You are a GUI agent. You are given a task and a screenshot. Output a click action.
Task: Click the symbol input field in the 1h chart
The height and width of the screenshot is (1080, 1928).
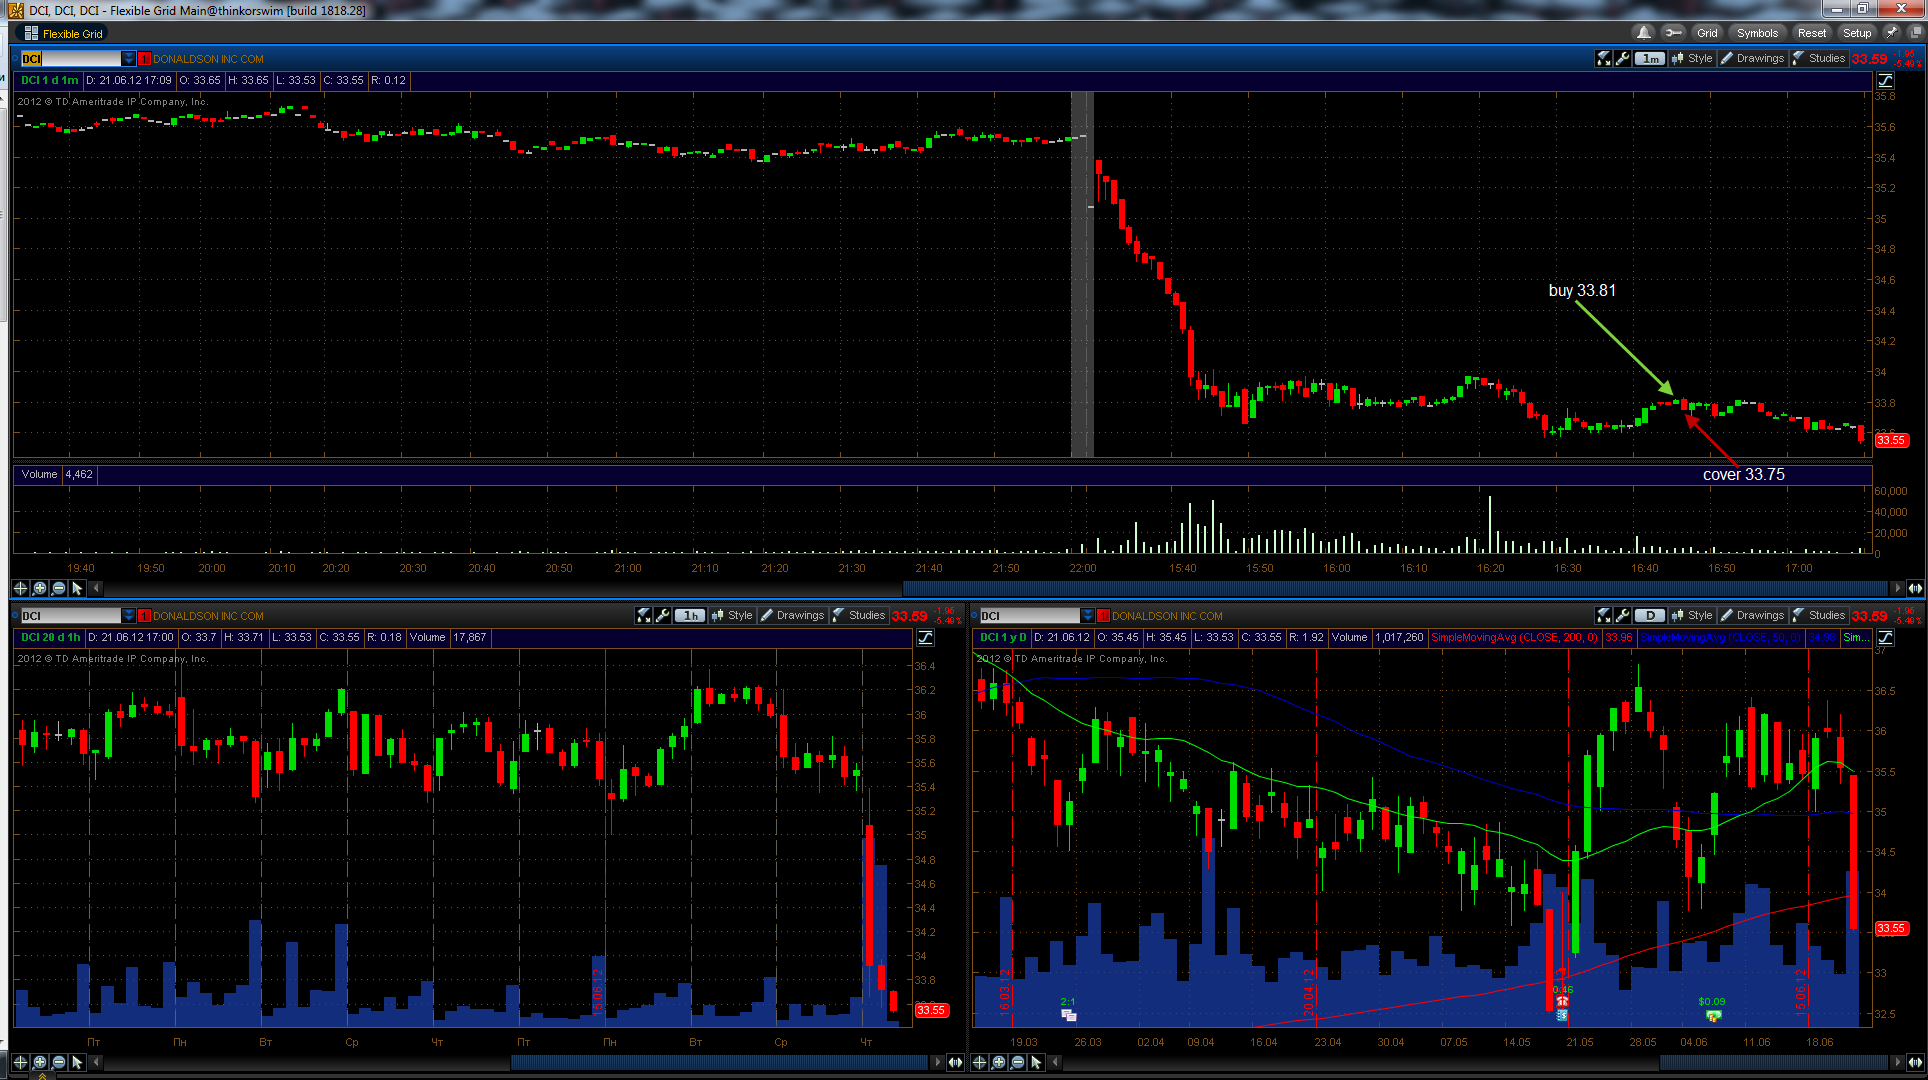[71, 616]
